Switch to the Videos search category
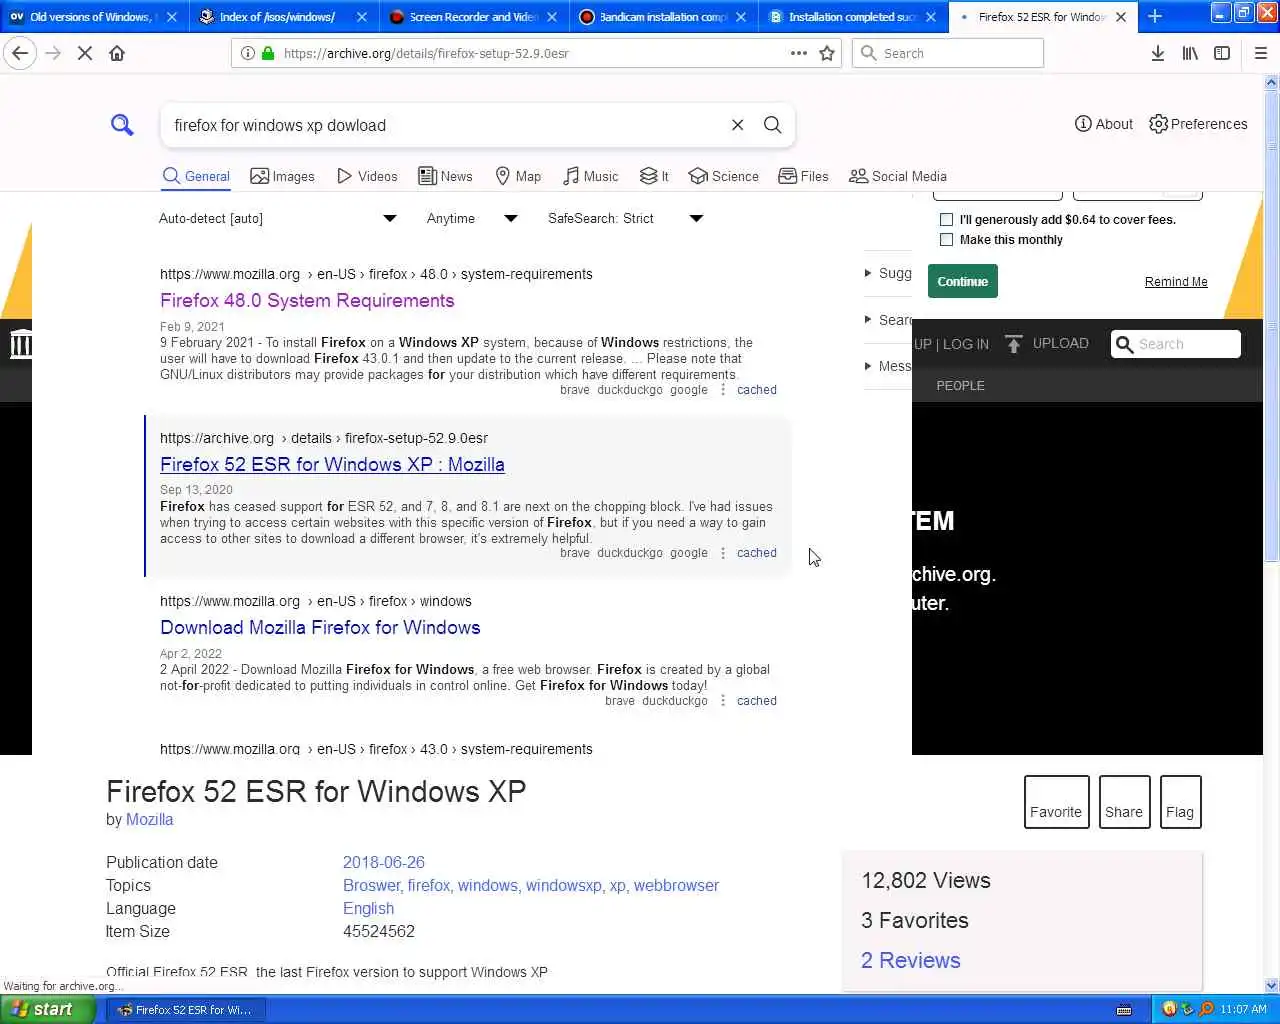 (367, 176)
